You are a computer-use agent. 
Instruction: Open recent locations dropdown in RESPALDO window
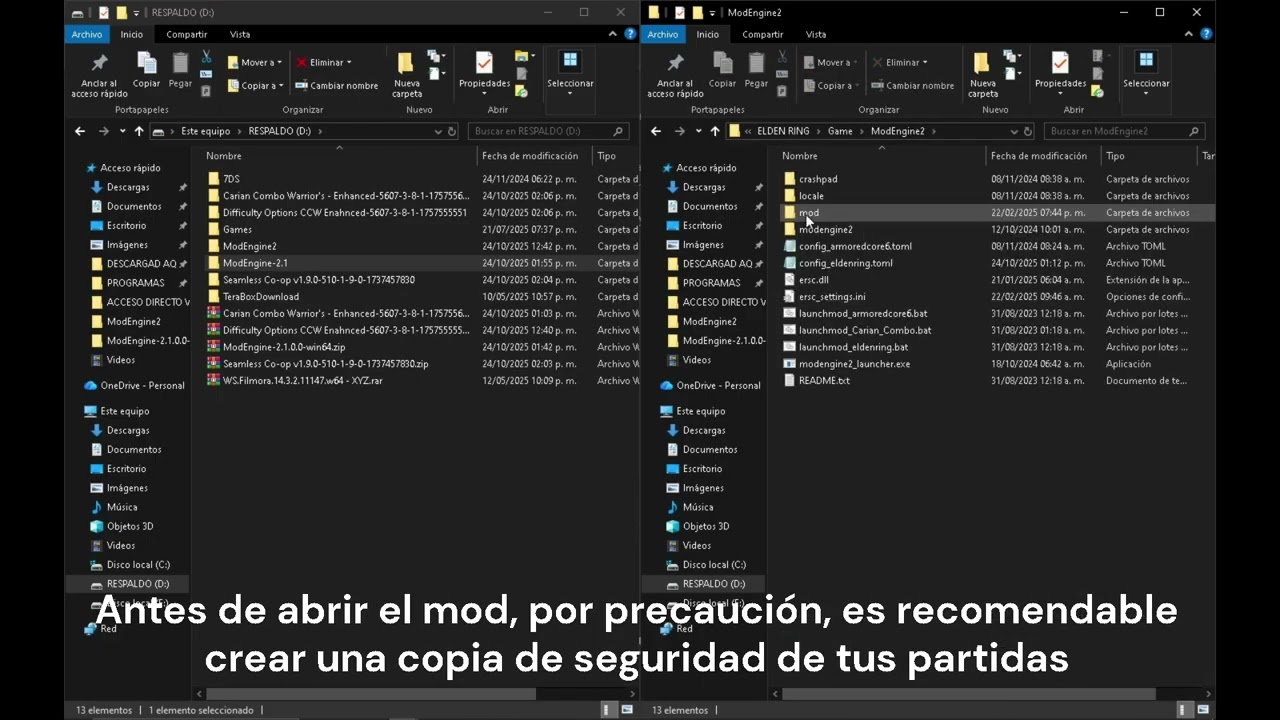coord(122,131)
